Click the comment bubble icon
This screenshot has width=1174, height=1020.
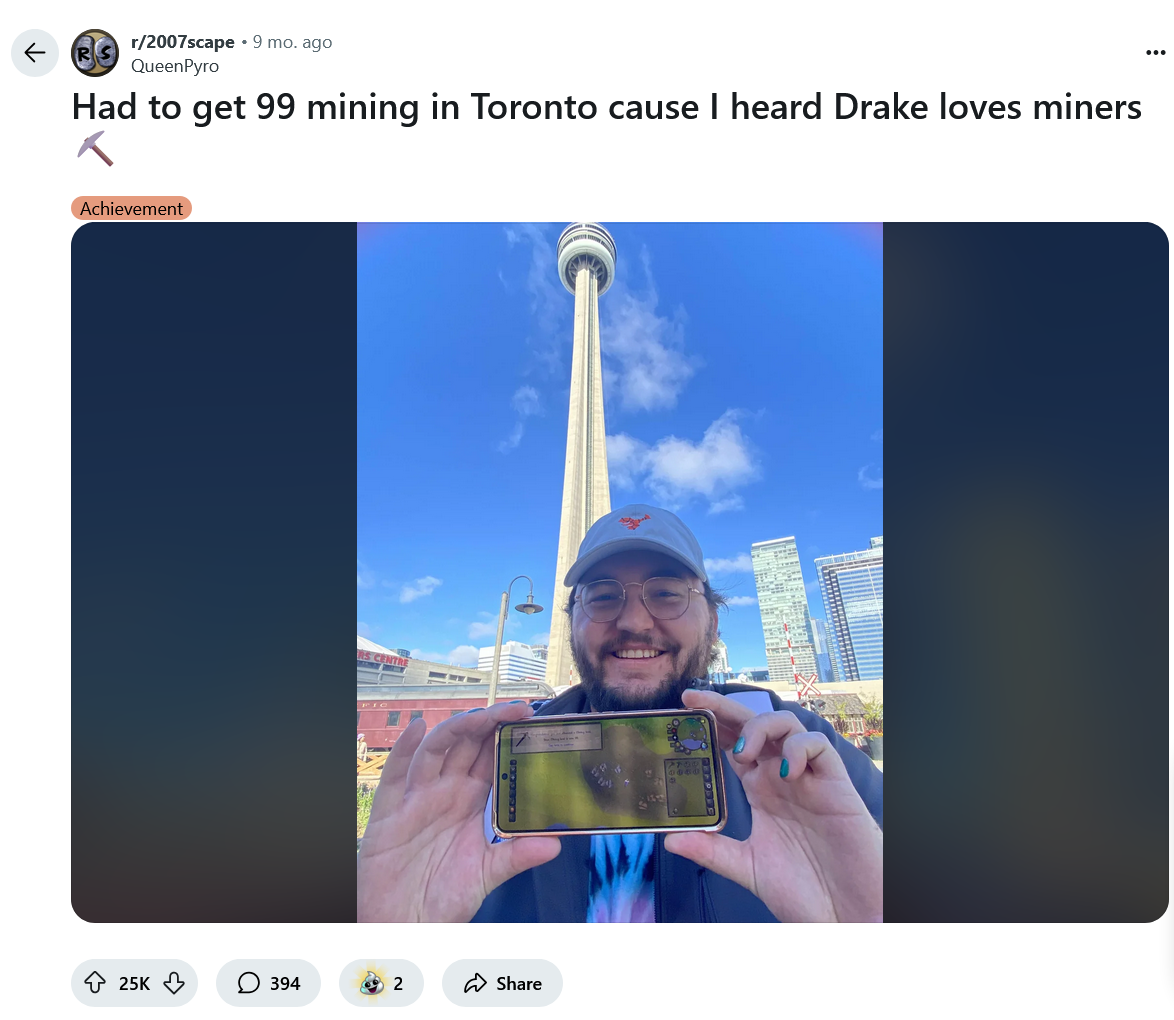(249, 983)
